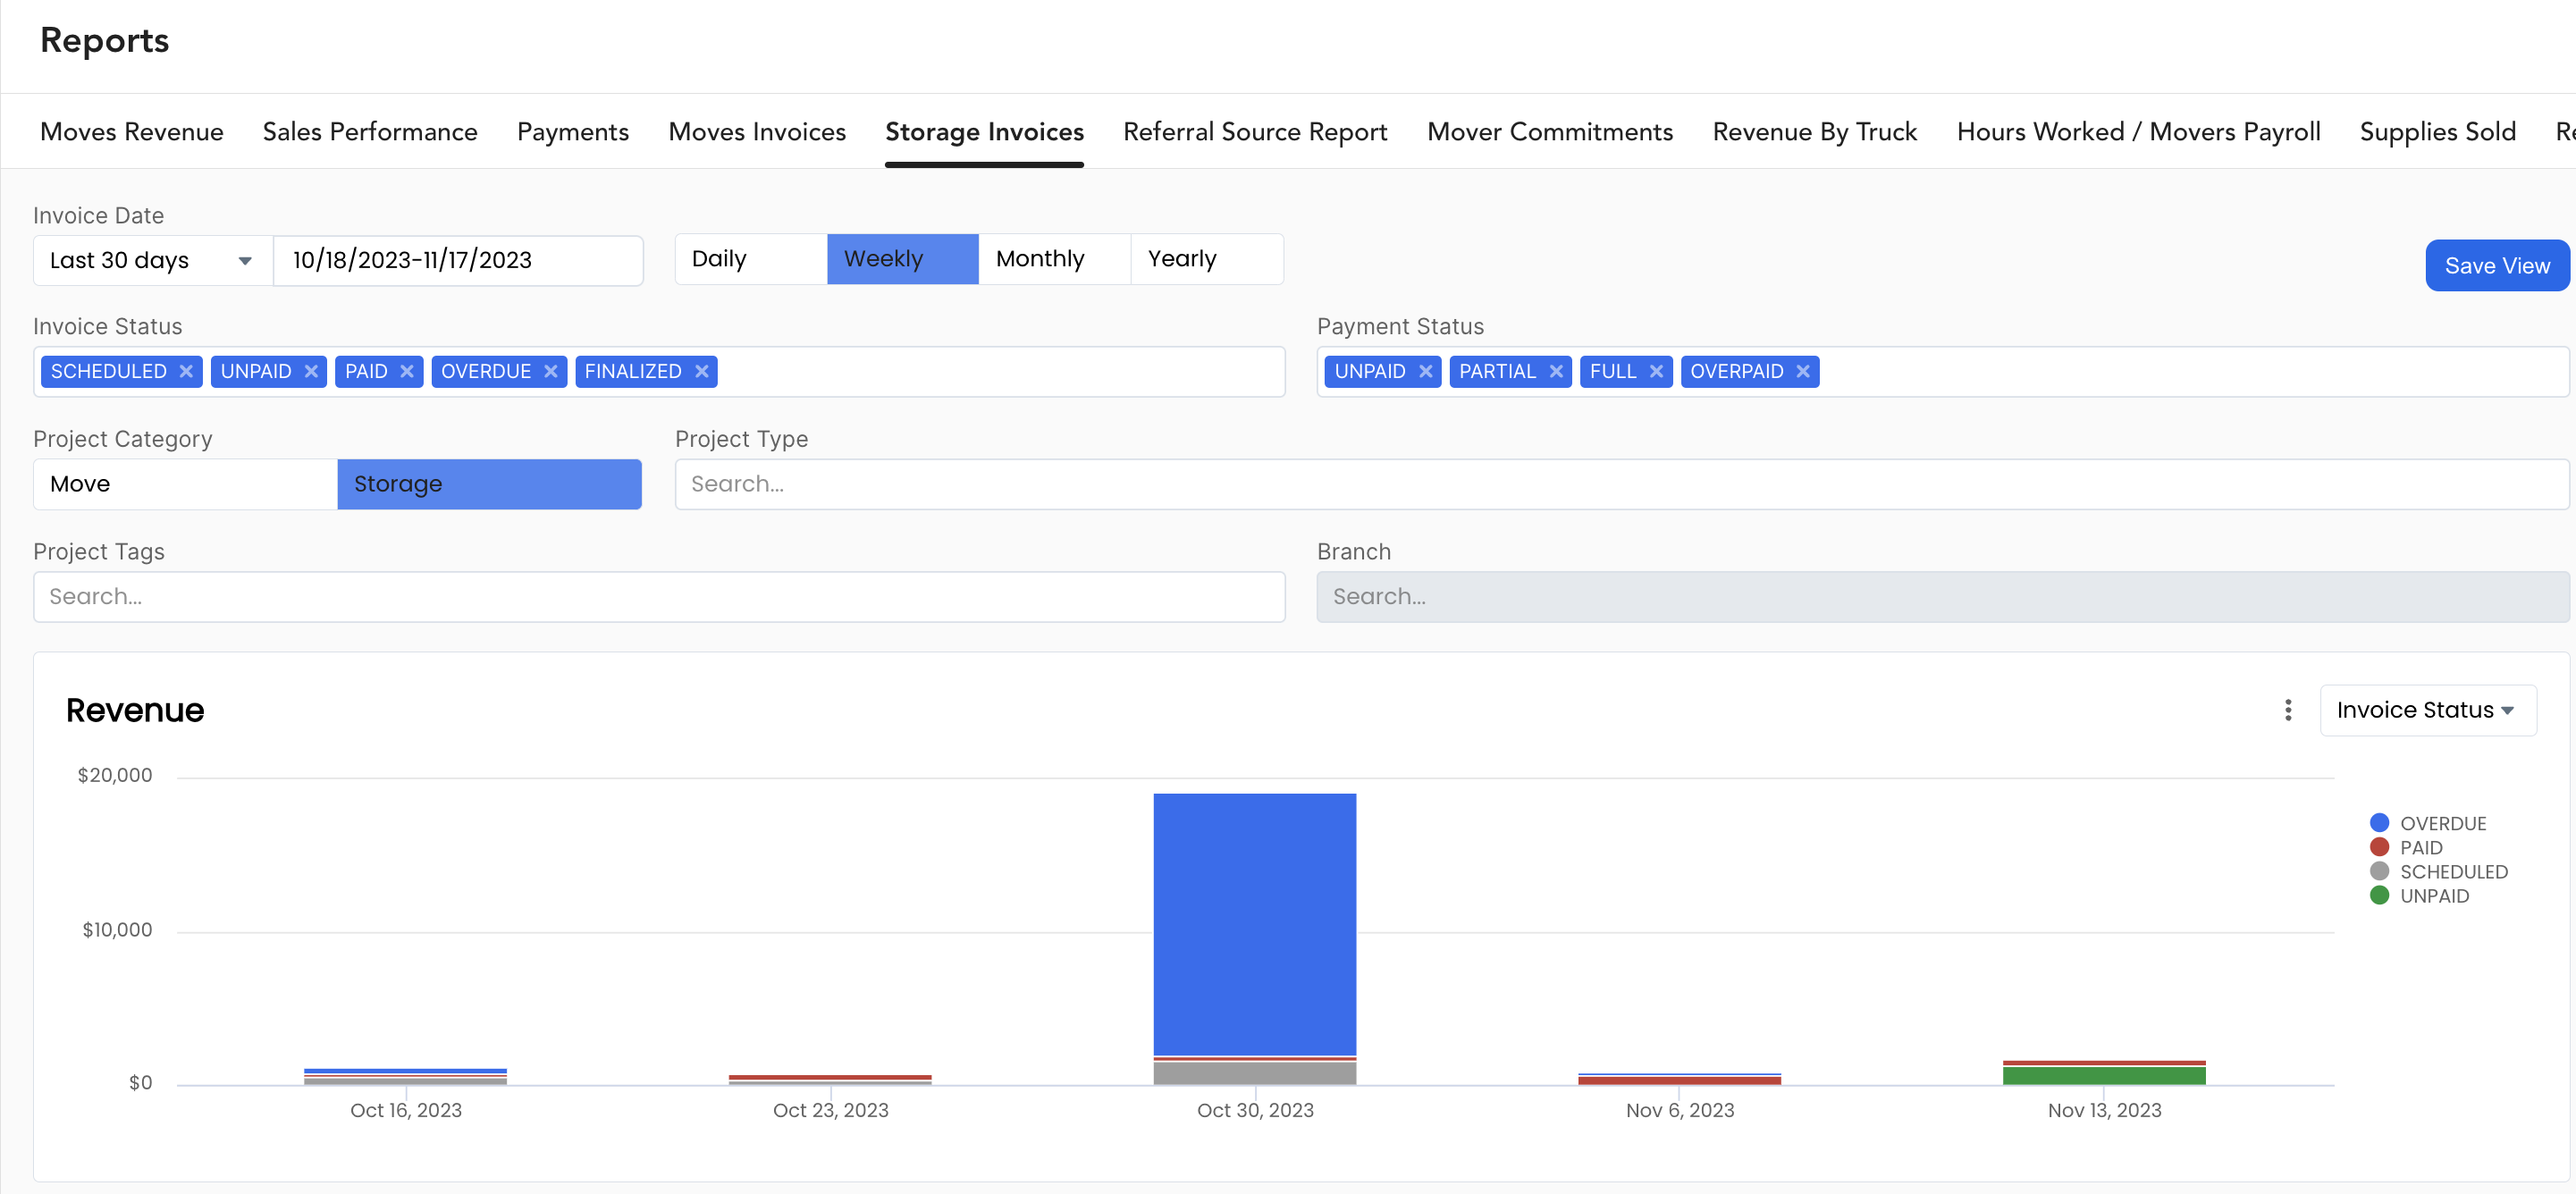Remove the SCHEDULED invoice status chip

(x=186, y=372)
